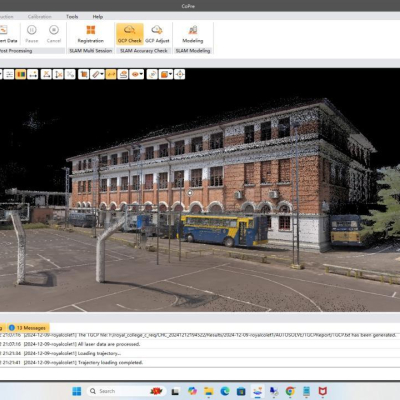Toggle the orange eye visibility icon

(x=135, y=74)
